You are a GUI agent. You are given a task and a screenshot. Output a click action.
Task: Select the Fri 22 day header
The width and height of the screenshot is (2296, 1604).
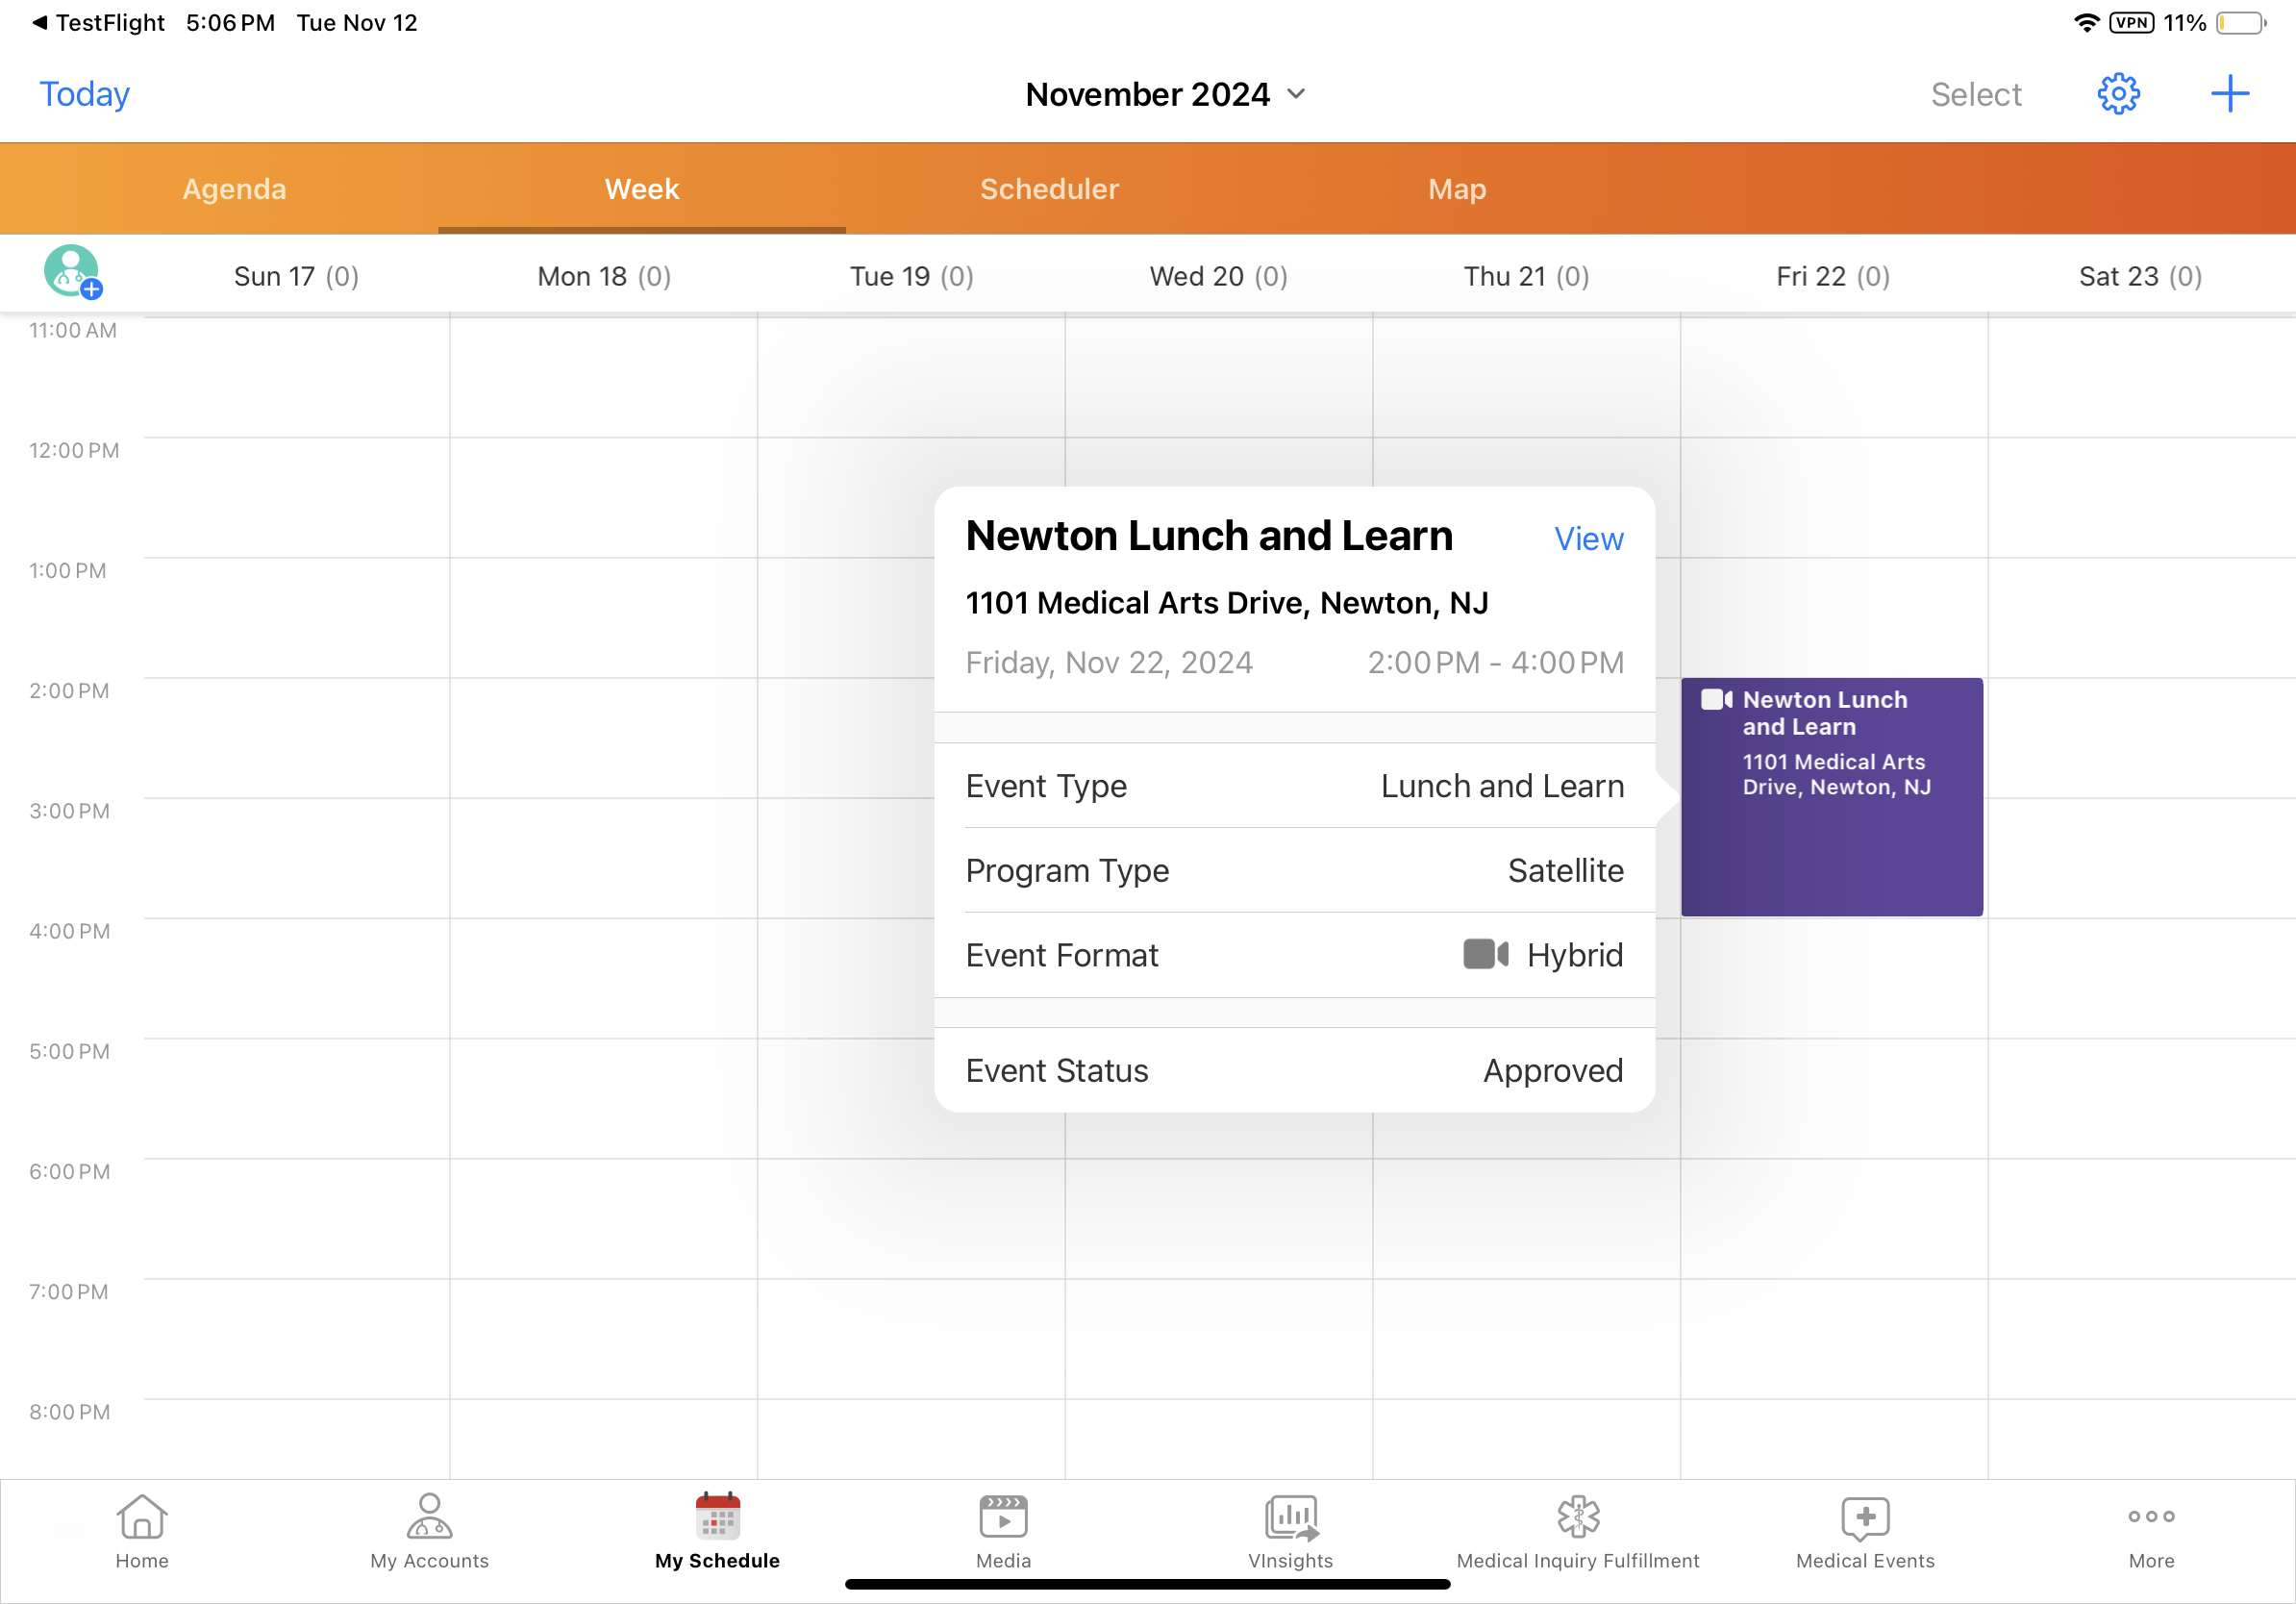pos(1832,276)
